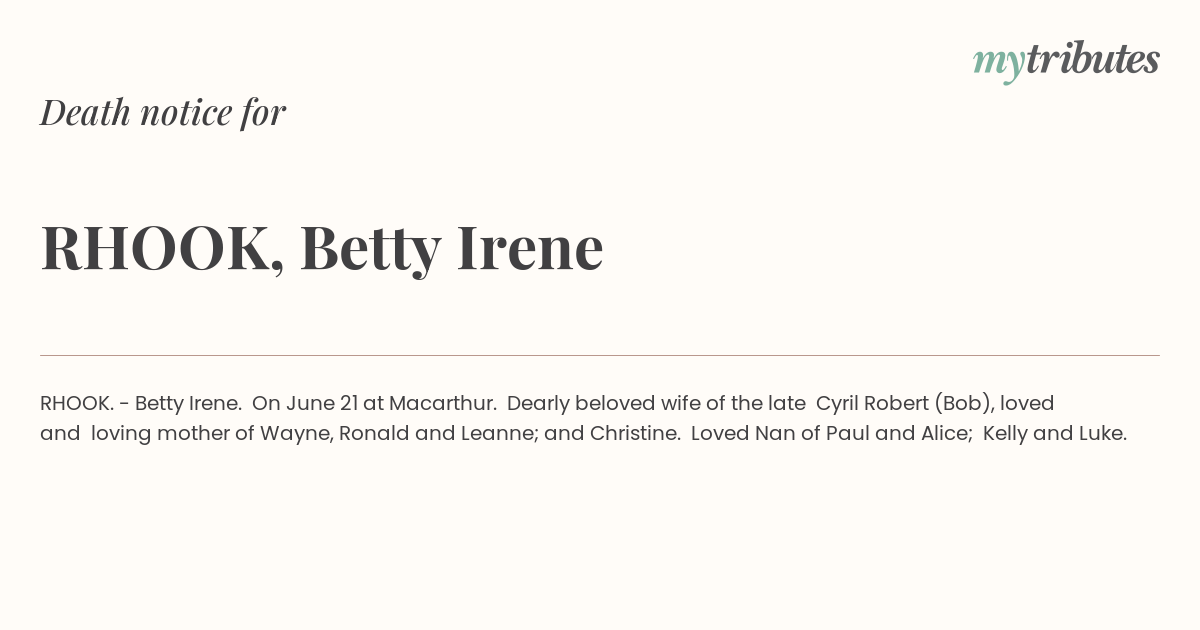Click the word "Macarthur." in the notice

pos(443,403)
